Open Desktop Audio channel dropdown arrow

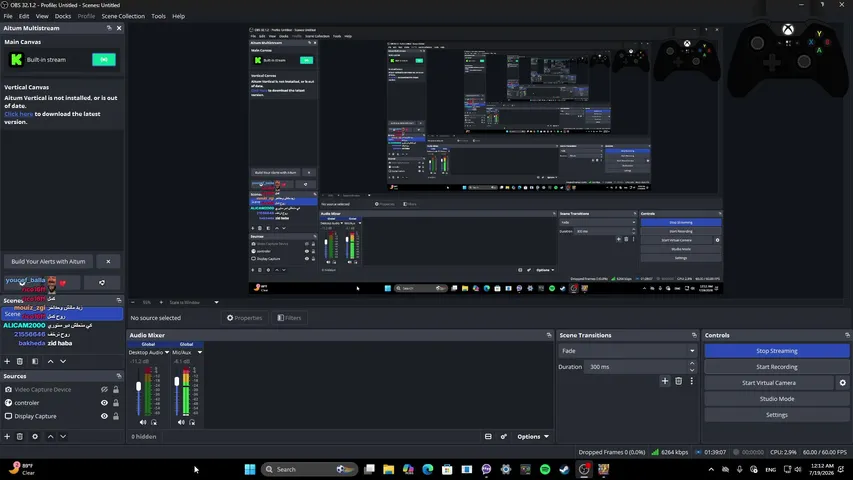(166, 353)
